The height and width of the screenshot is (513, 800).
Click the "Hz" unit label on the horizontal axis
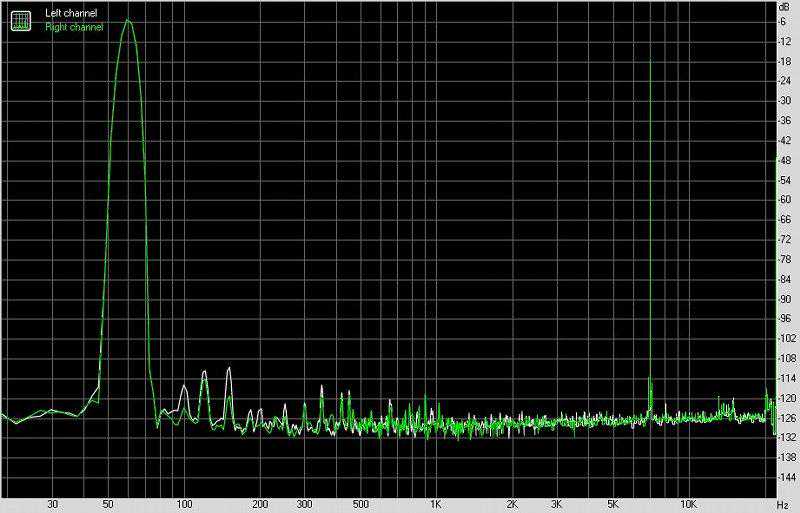[783, 505]
